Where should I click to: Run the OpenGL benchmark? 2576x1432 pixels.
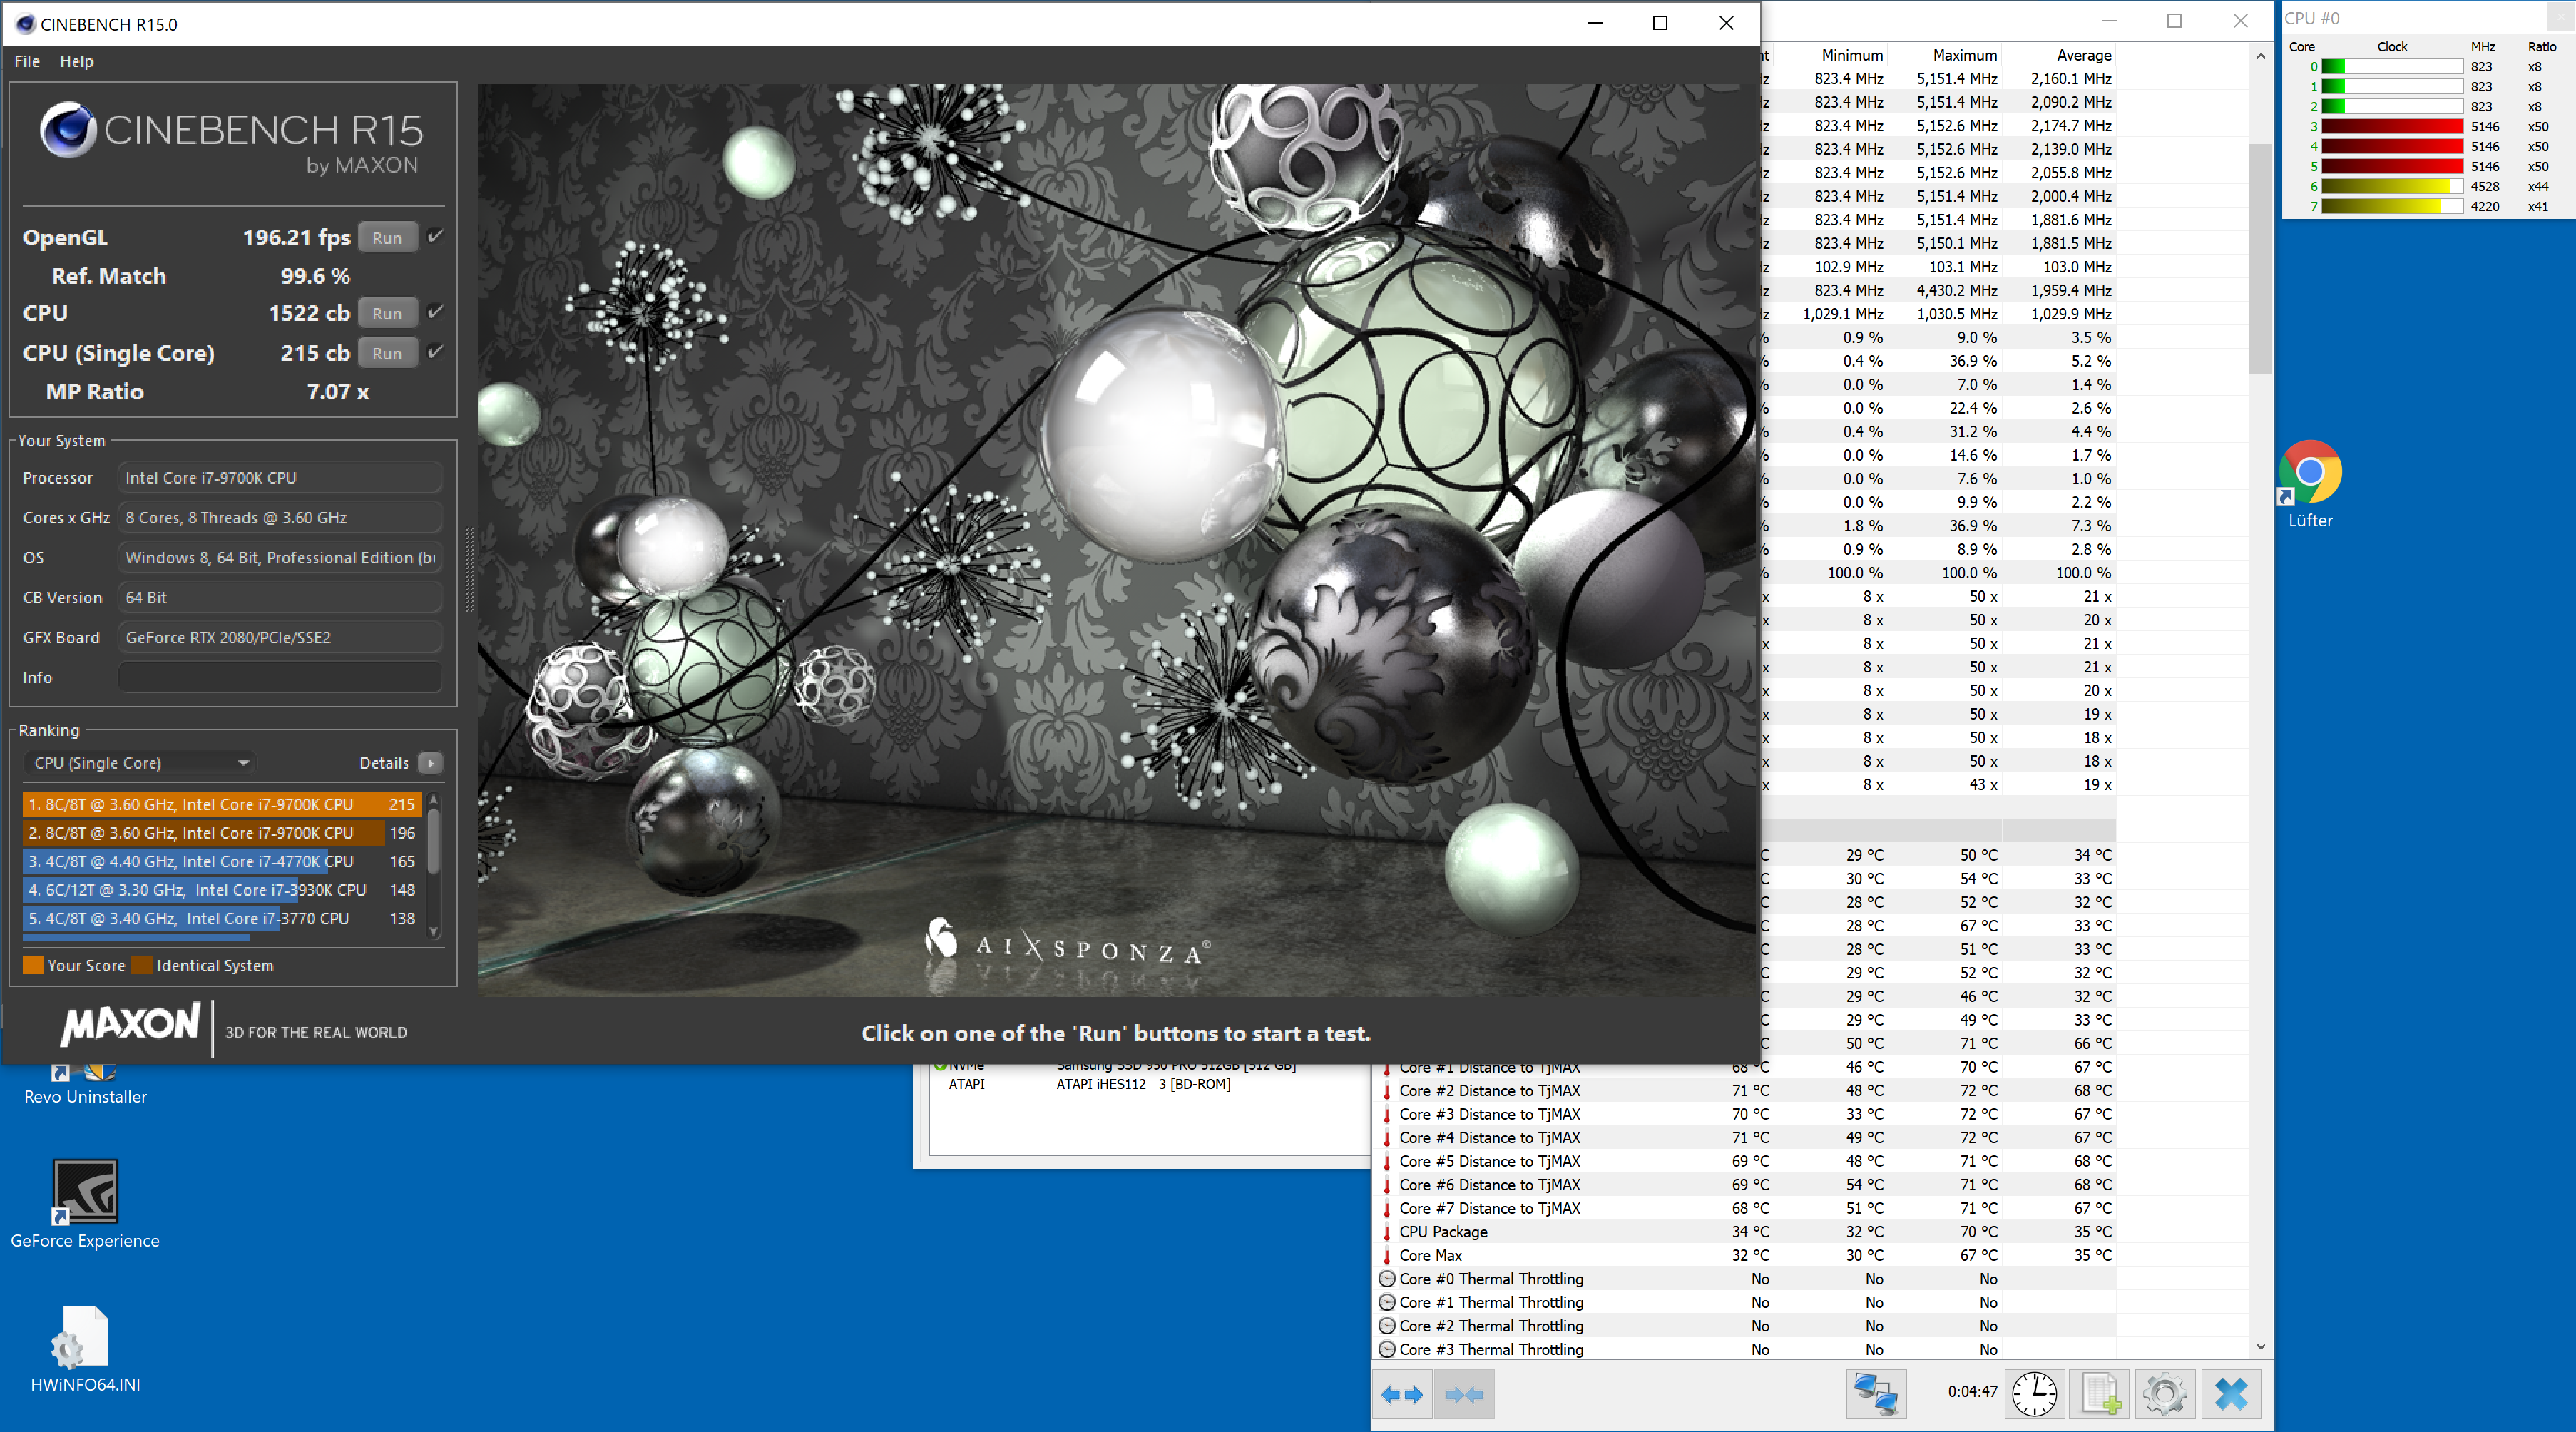(x=387, y=238)
